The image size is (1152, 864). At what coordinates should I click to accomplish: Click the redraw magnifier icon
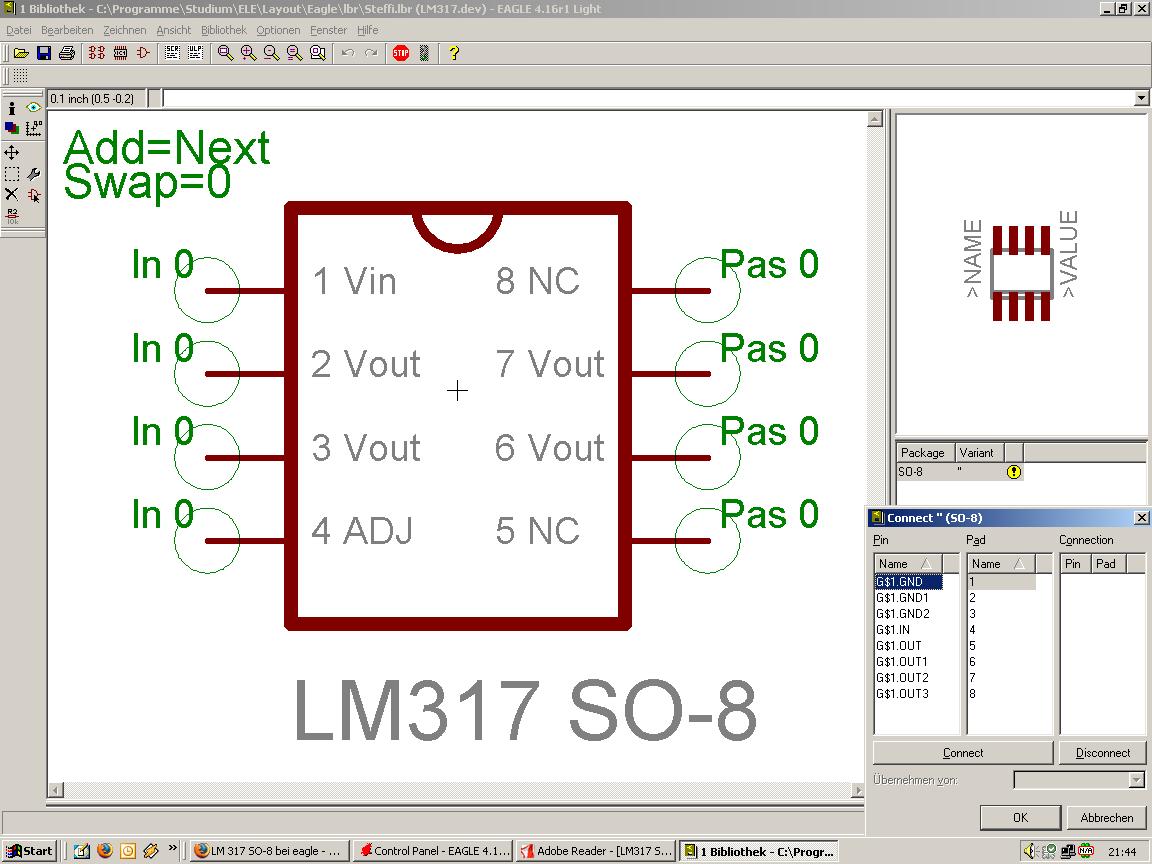click(295, 53)
